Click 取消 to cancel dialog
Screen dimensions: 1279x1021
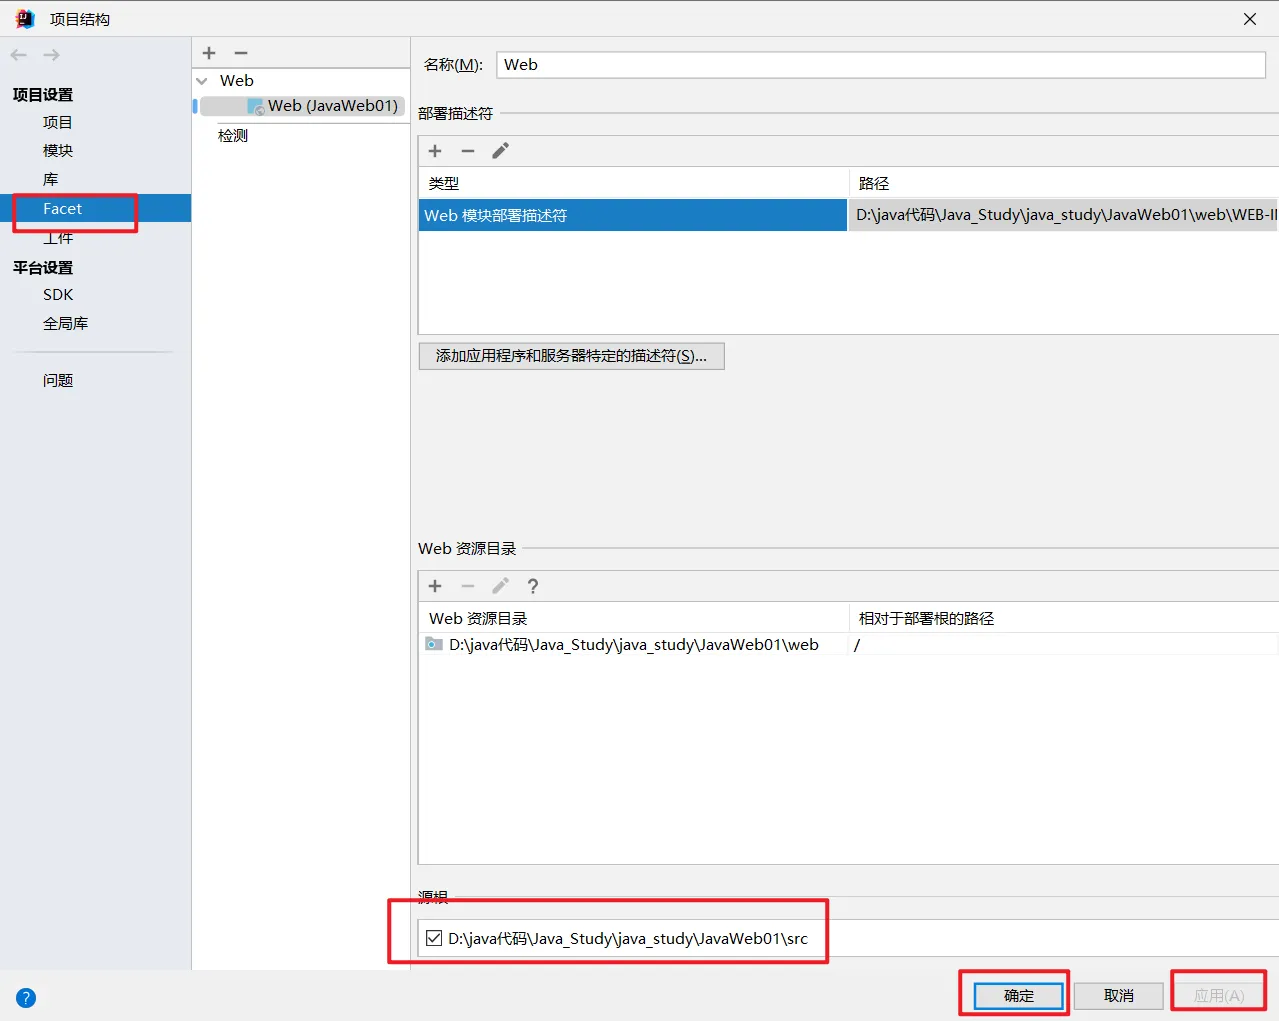point(1119,995)
